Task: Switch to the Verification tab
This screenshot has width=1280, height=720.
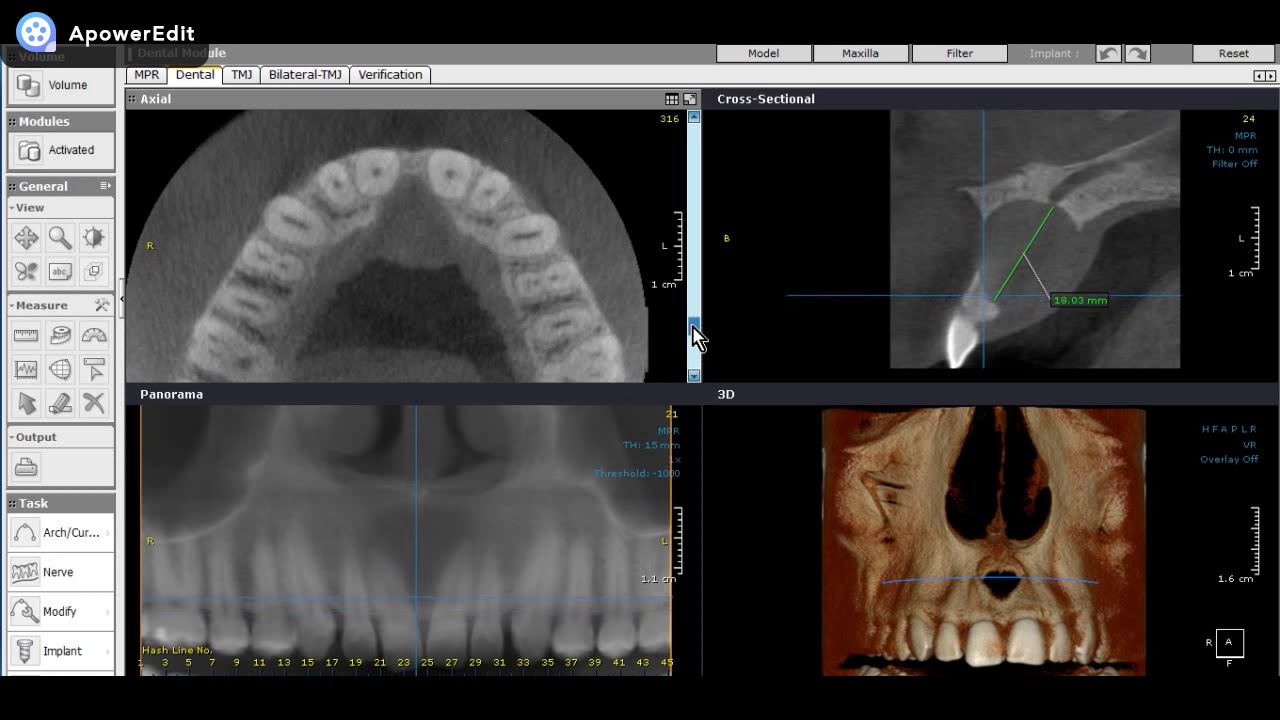Action: point(390,75)
